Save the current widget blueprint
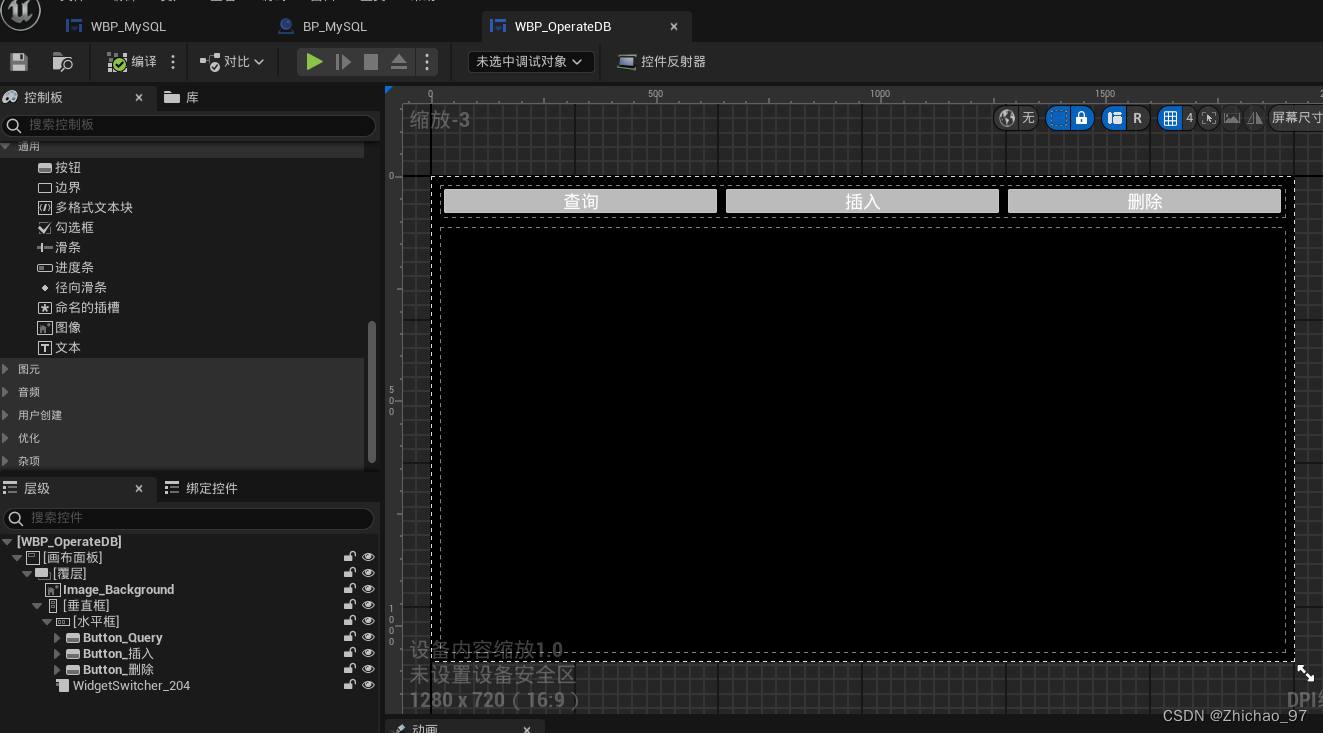1323x733 pixels. click(18, 62)
